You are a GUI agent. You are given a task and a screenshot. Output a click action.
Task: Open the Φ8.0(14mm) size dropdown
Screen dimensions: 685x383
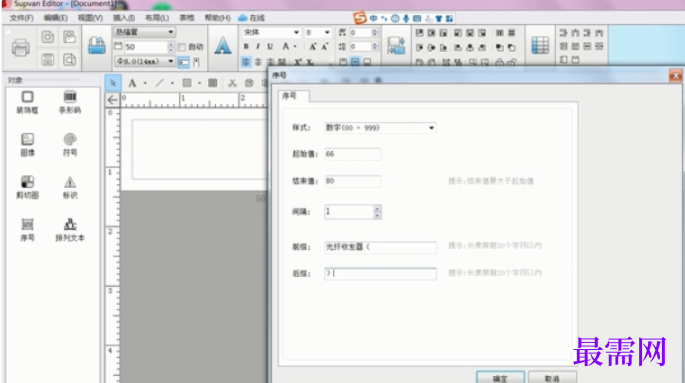pyautogui.click(x=145, y=62)
